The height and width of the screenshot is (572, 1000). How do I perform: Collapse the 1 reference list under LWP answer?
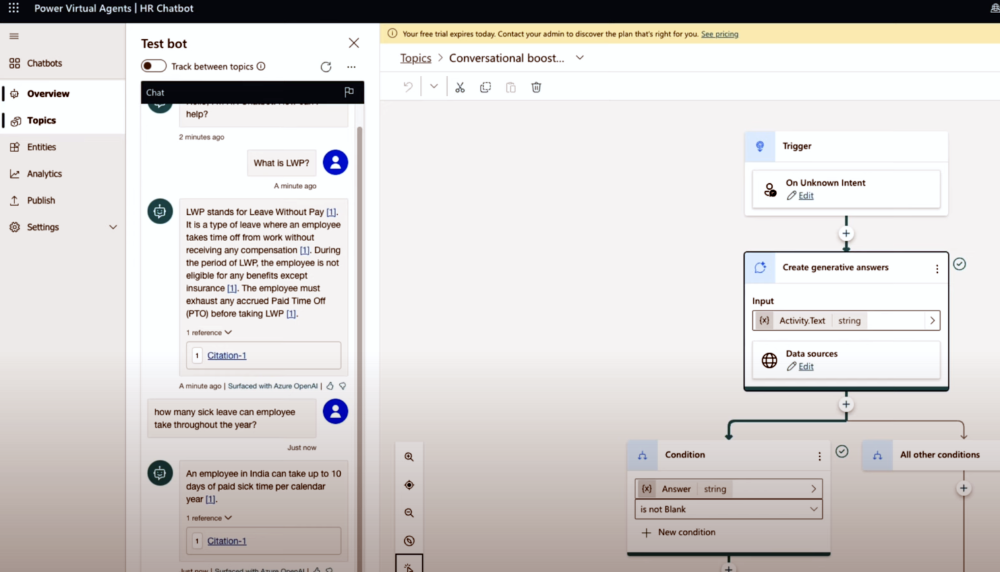[209, 332]
